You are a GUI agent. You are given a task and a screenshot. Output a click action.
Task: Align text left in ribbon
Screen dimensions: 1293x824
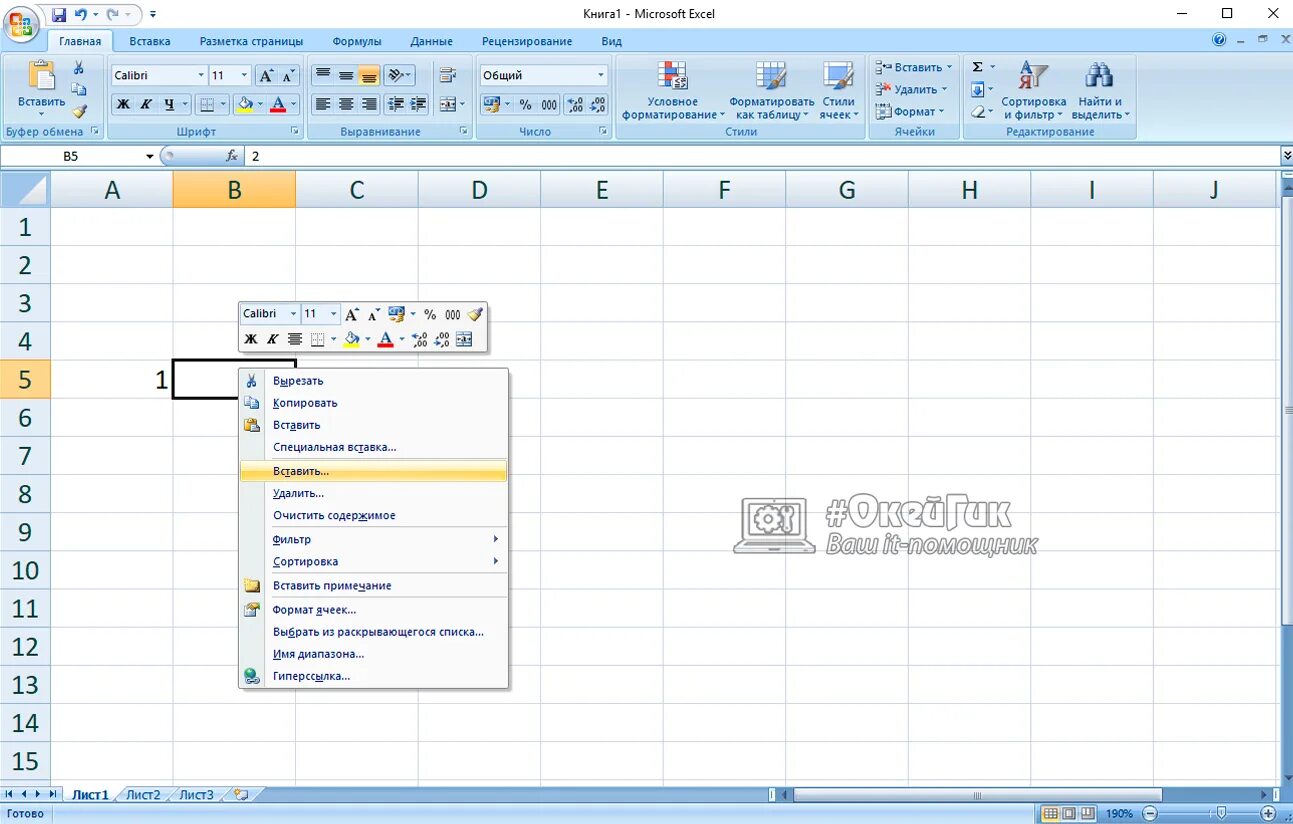[x=323, y=104]
